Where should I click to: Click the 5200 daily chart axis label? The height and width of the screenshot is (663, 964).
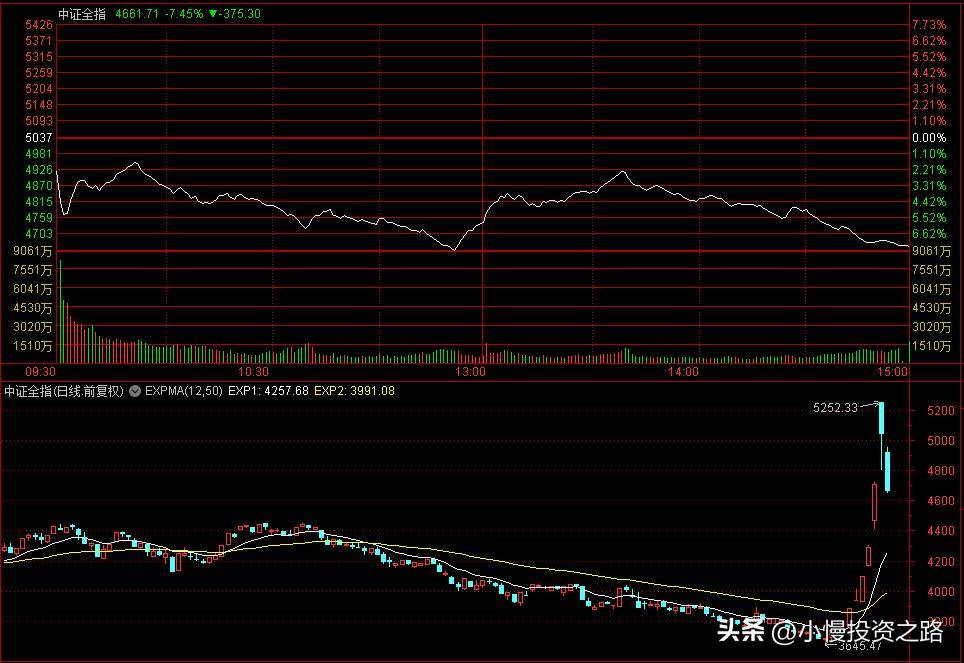941,411
